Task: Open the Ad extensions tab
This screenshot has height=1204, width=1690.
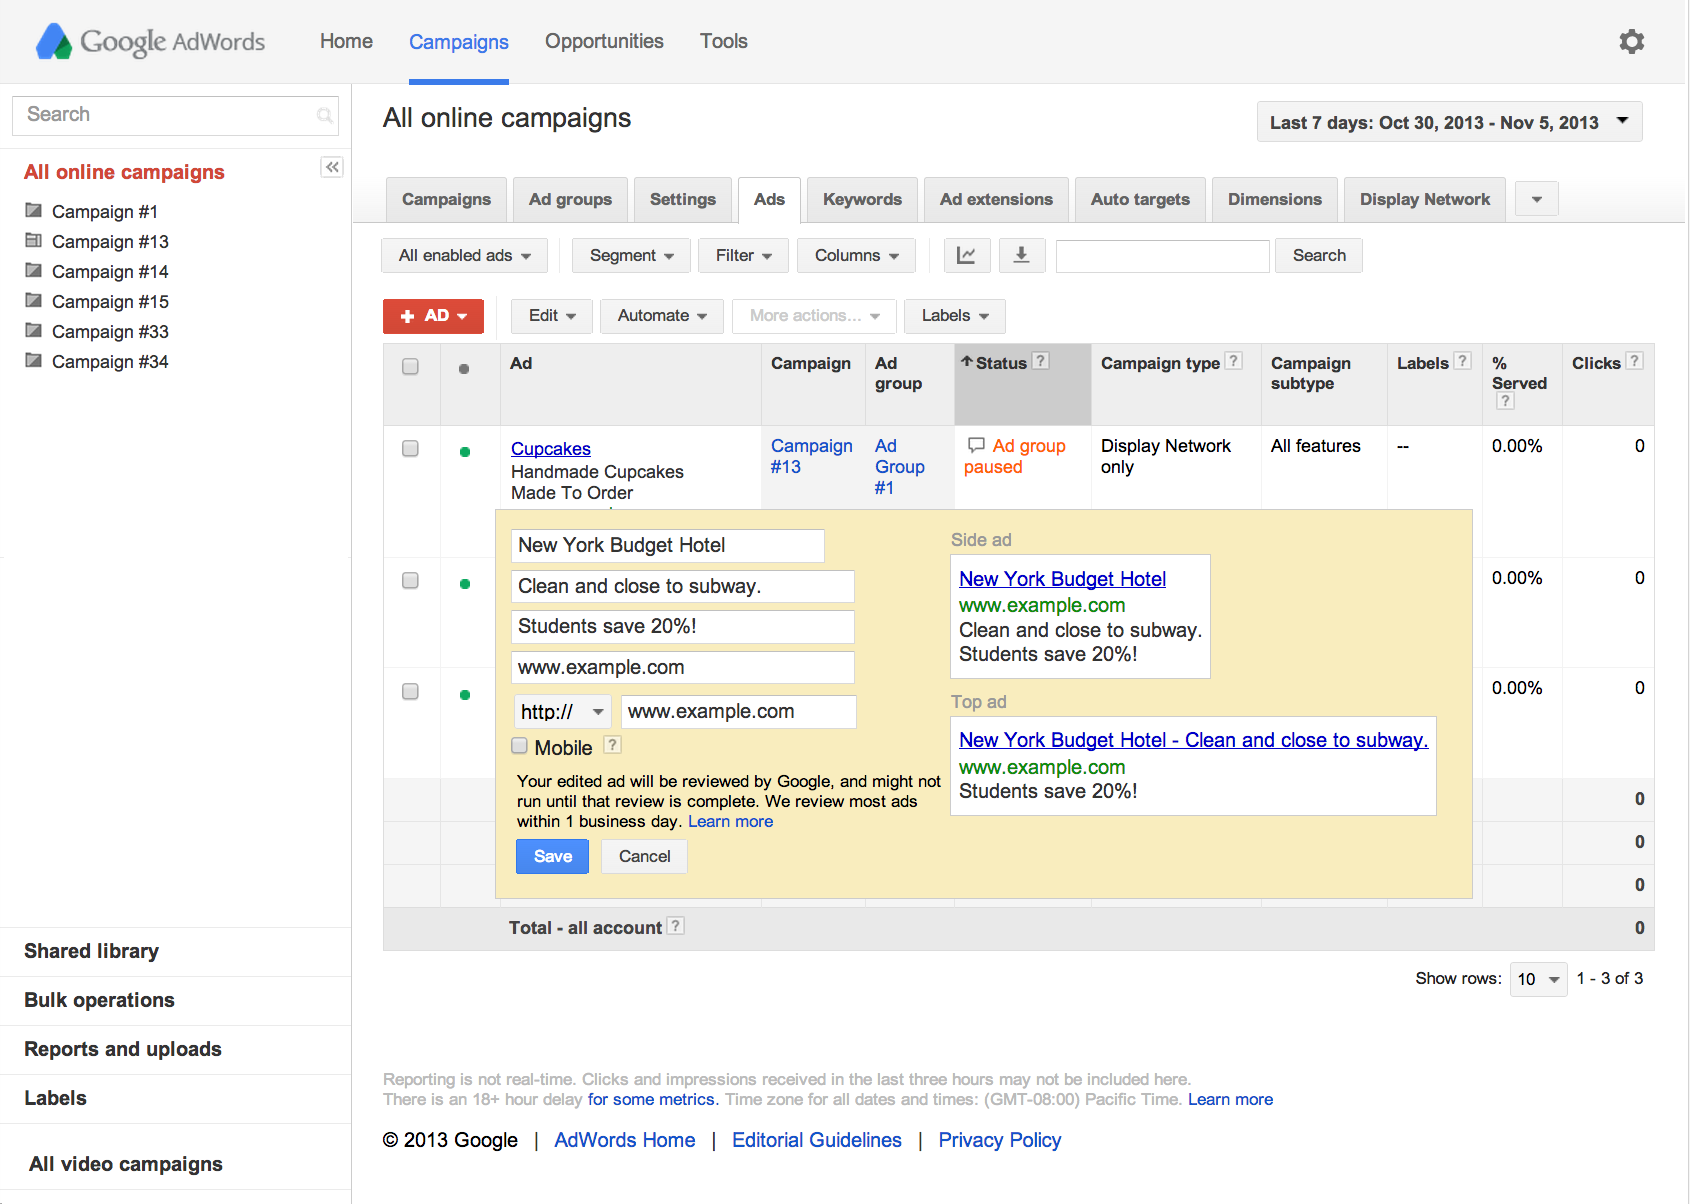Action: (996, 200)
